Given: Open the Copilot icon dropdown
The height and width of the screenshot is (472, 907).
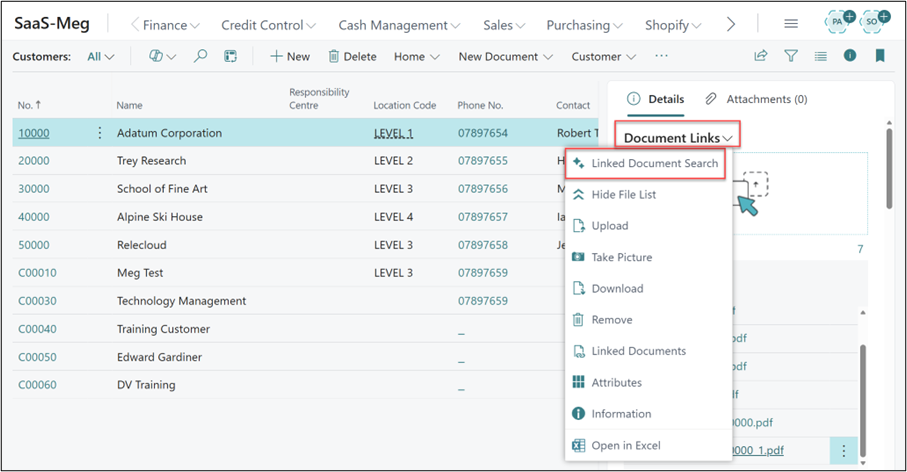Looking at the screenshot, I should (x=162, y=56).
